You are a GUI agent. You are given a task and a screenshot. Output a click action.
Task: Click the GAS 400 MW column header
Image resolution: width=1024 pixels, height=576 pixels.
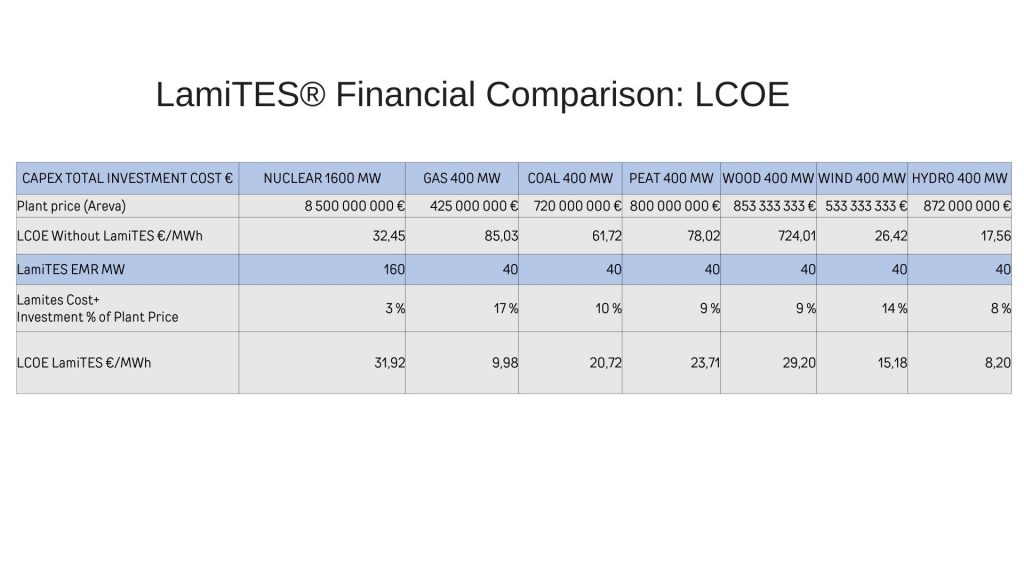pos(462,178)
